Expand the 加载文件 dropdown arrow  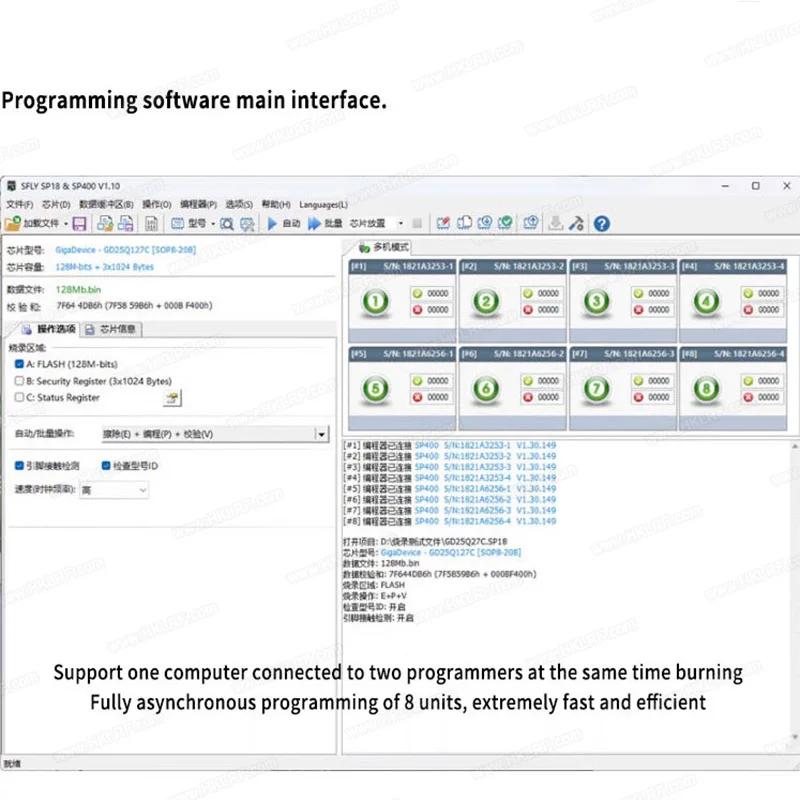click(66, 224)
